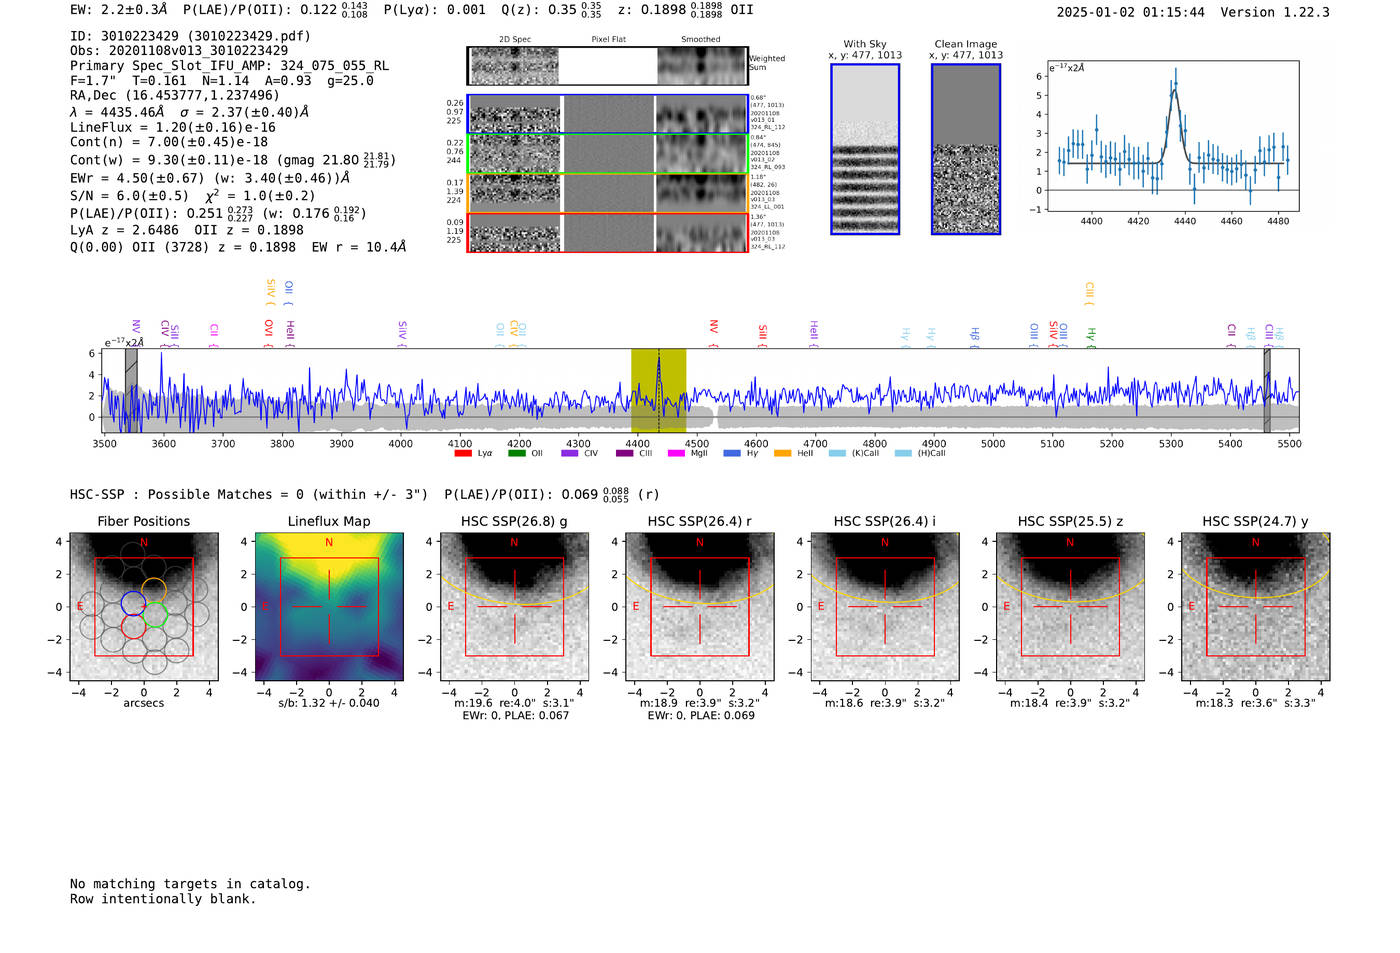Click the Primary Spec_Slot_IFU_AMP line
This screenshot has width=1400, height=953.
click(229, 66)
